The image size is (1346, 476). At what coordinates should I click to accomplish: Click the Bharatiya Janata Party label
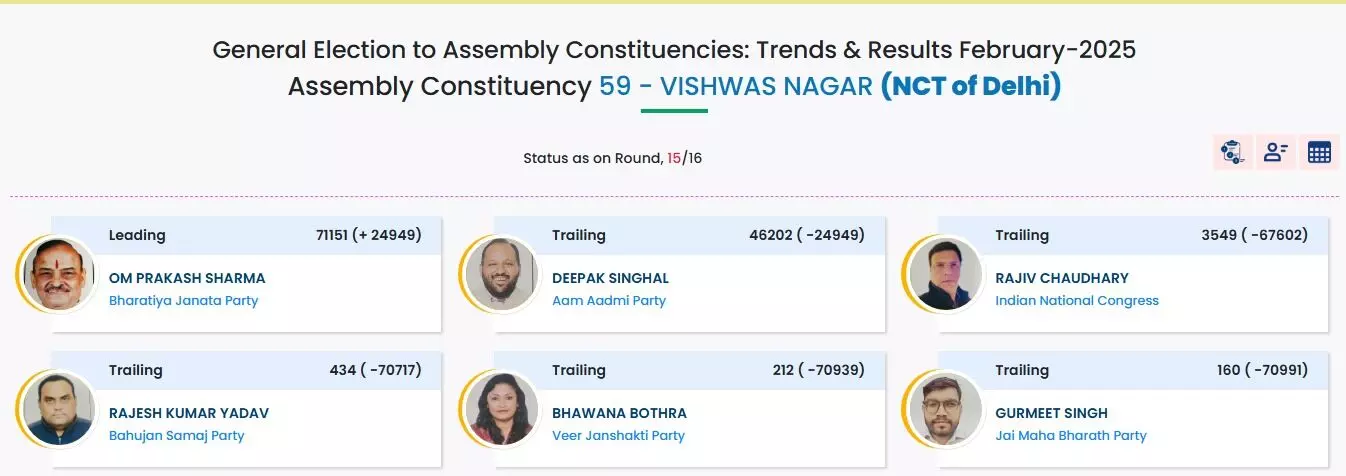[x=183, y=301]
